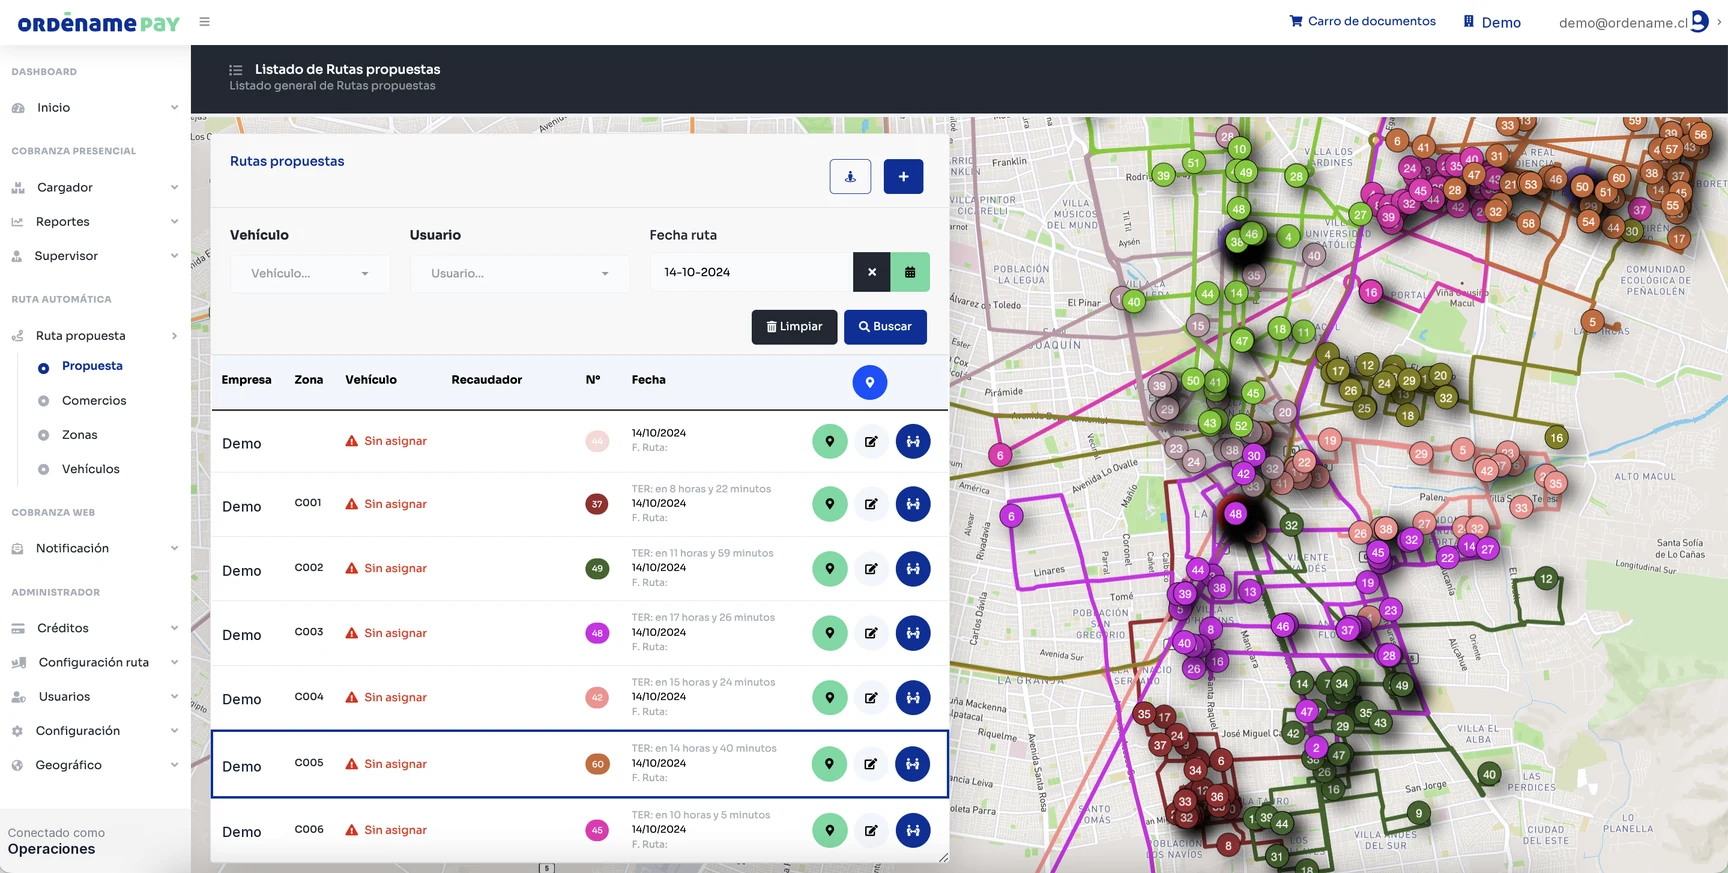Show route on map for first Demo row

830,441
